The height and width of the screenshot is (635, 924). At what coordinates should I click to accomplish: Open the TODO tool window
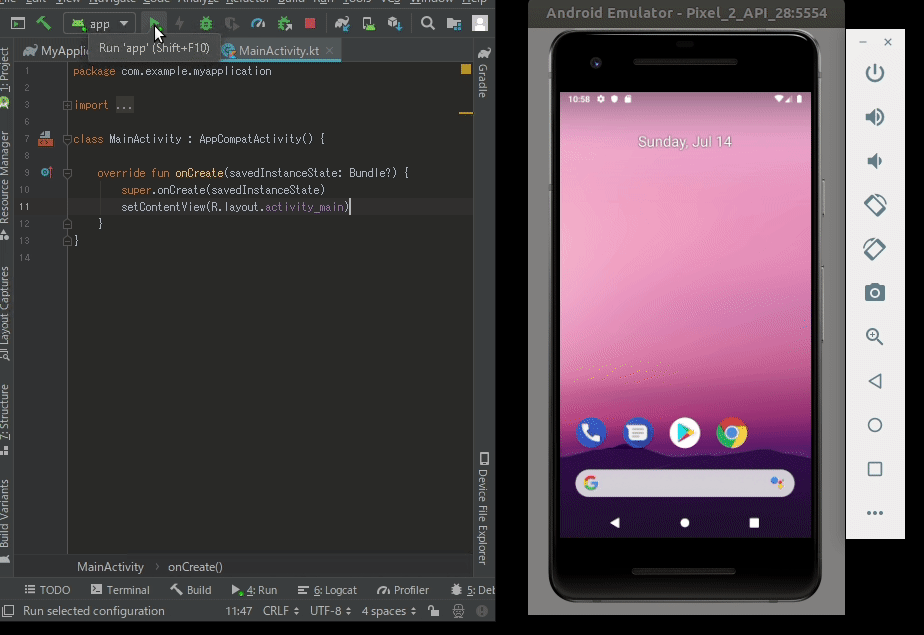coord(47,590)
